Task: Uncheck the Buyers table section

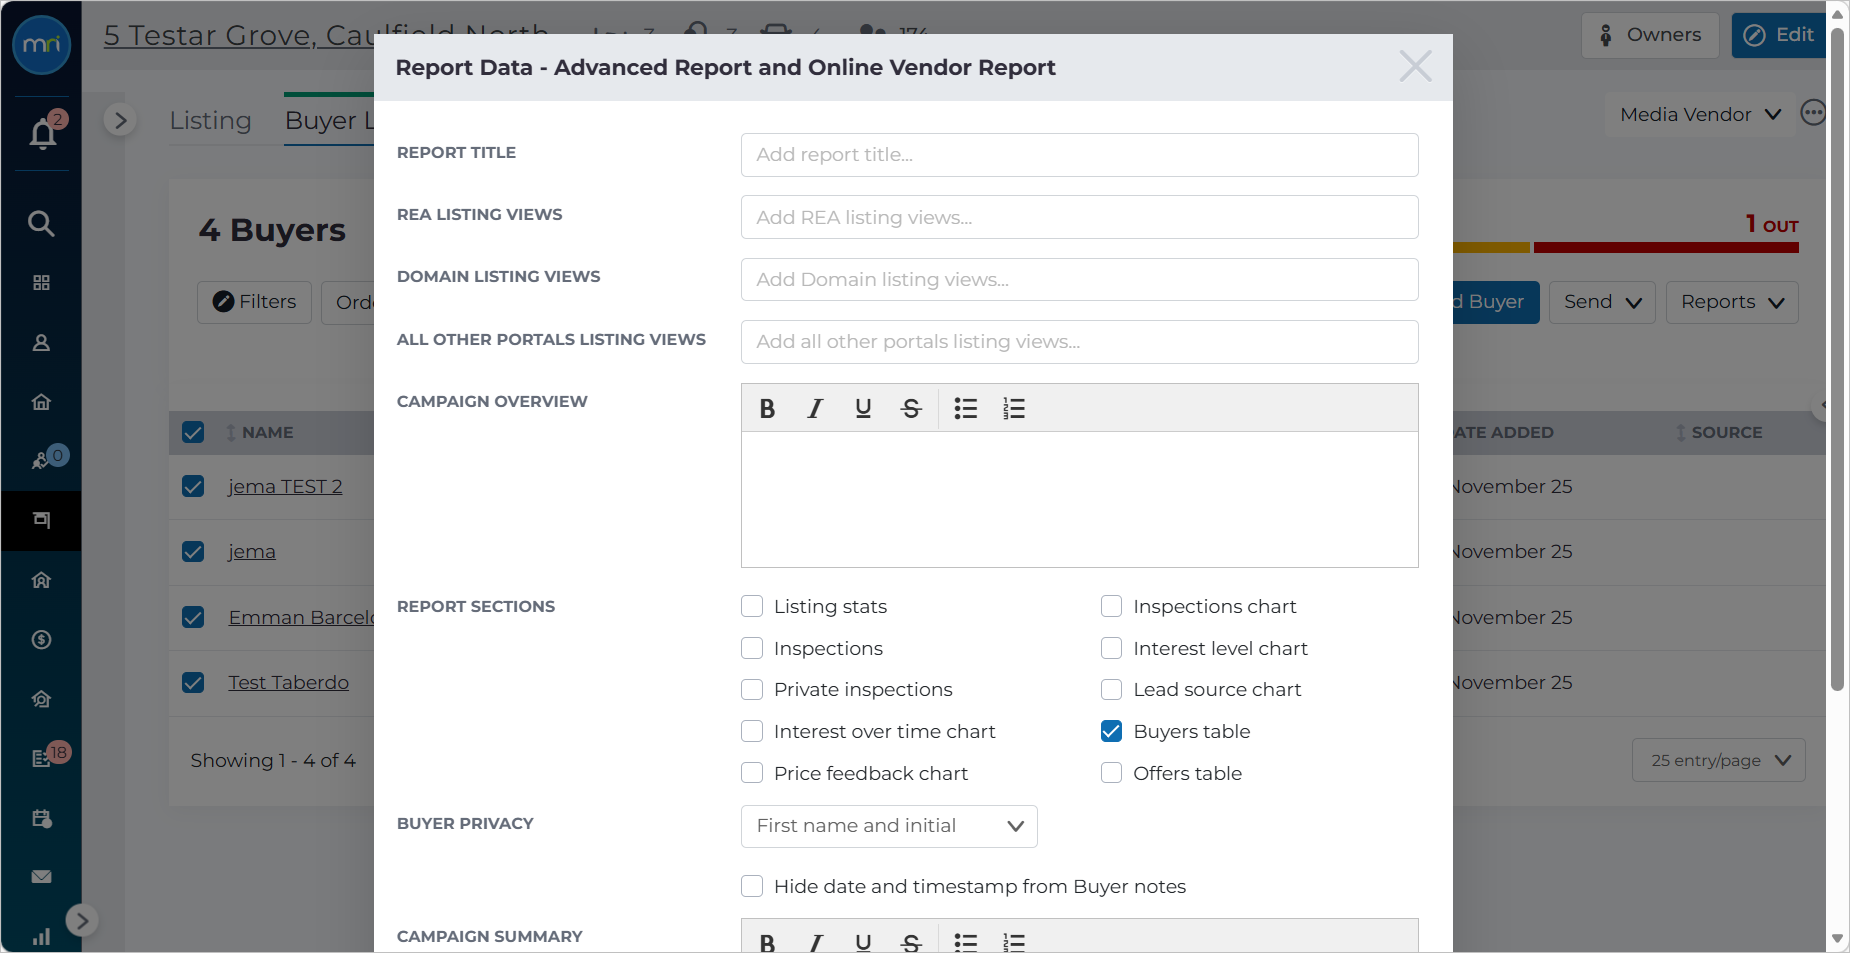Action: (x=1111, y=731)
